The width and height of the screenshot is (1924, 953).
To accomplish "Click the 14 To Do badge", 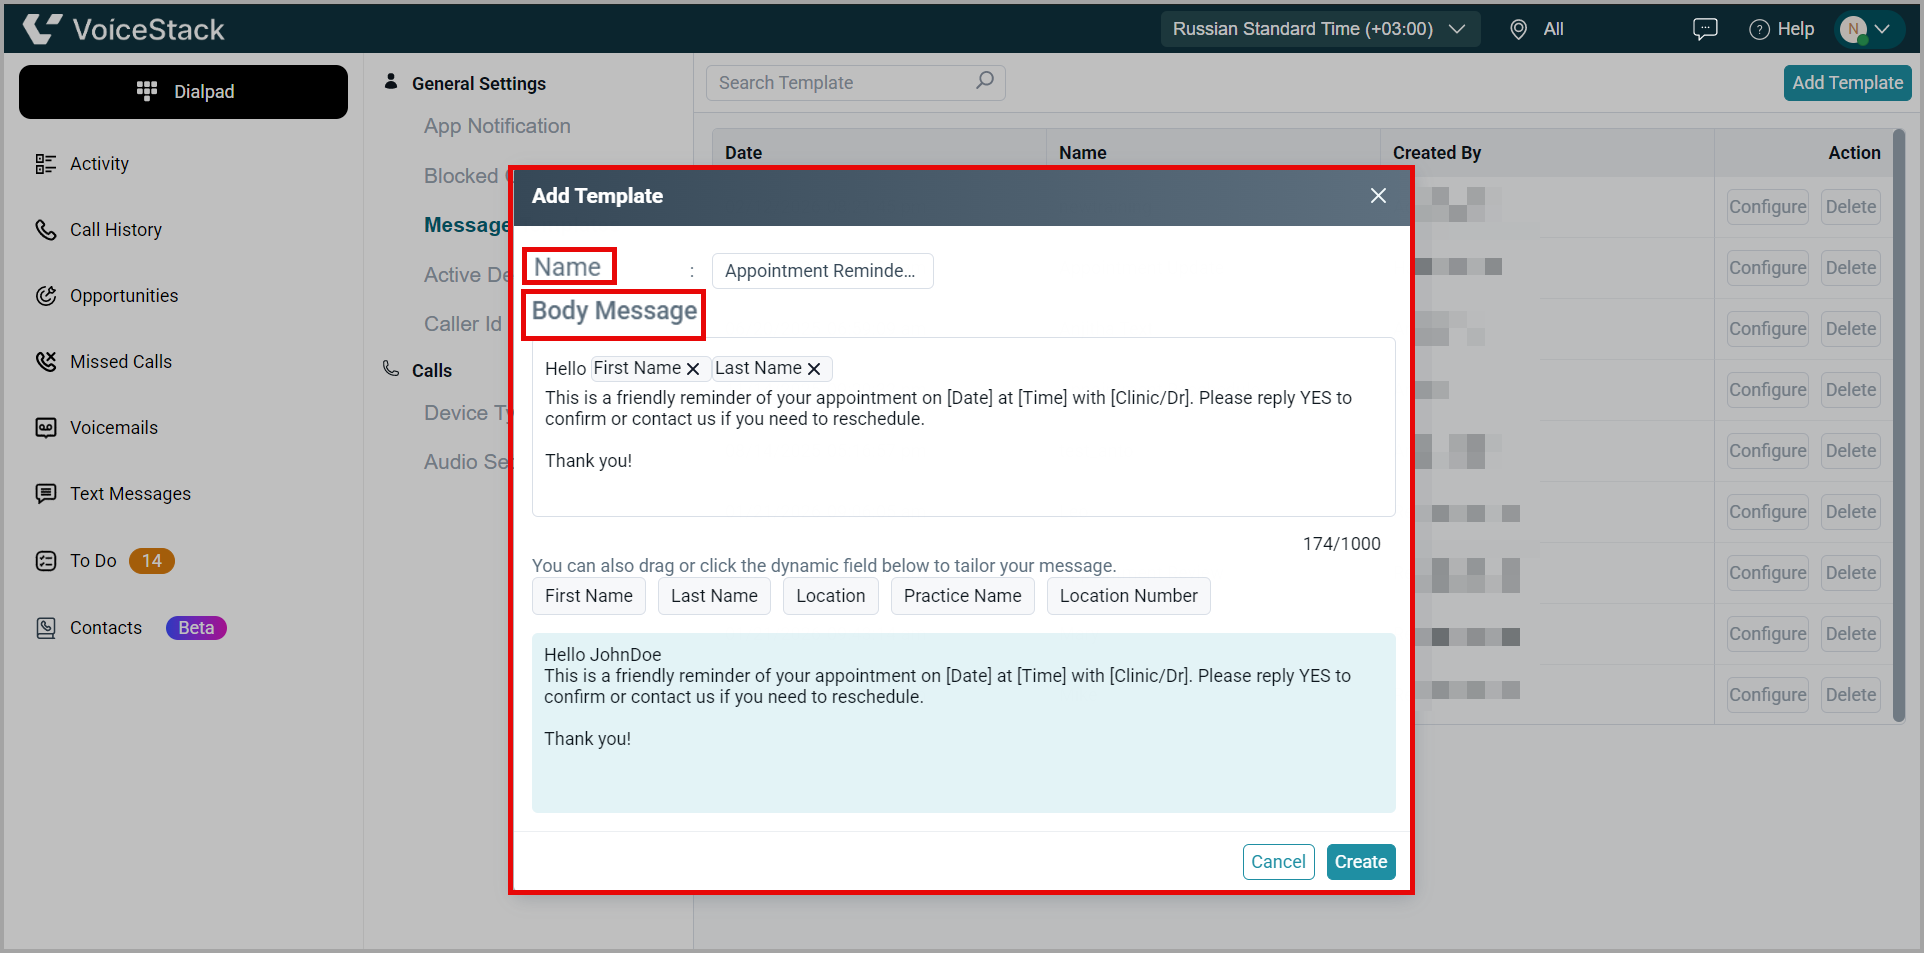I will click(152, 561).
